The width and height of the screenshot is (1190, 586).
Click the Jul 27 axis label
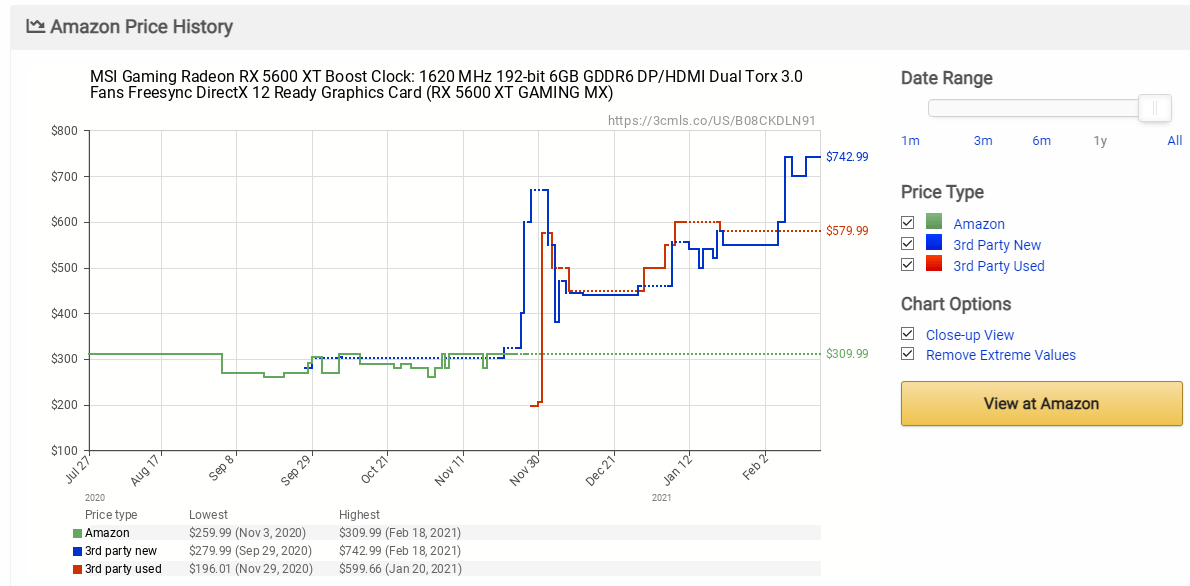coord(77,467)
